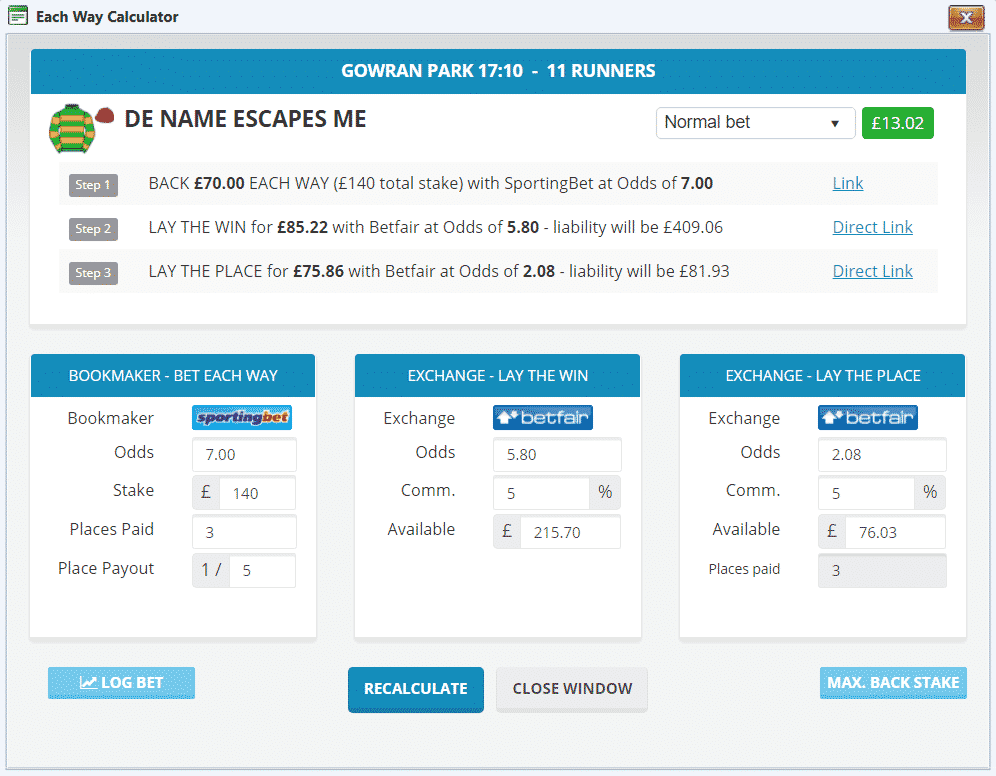Click the Each Way Calculator spreadsheet icon
996x776 pixels.
click(x=17, y=16)
